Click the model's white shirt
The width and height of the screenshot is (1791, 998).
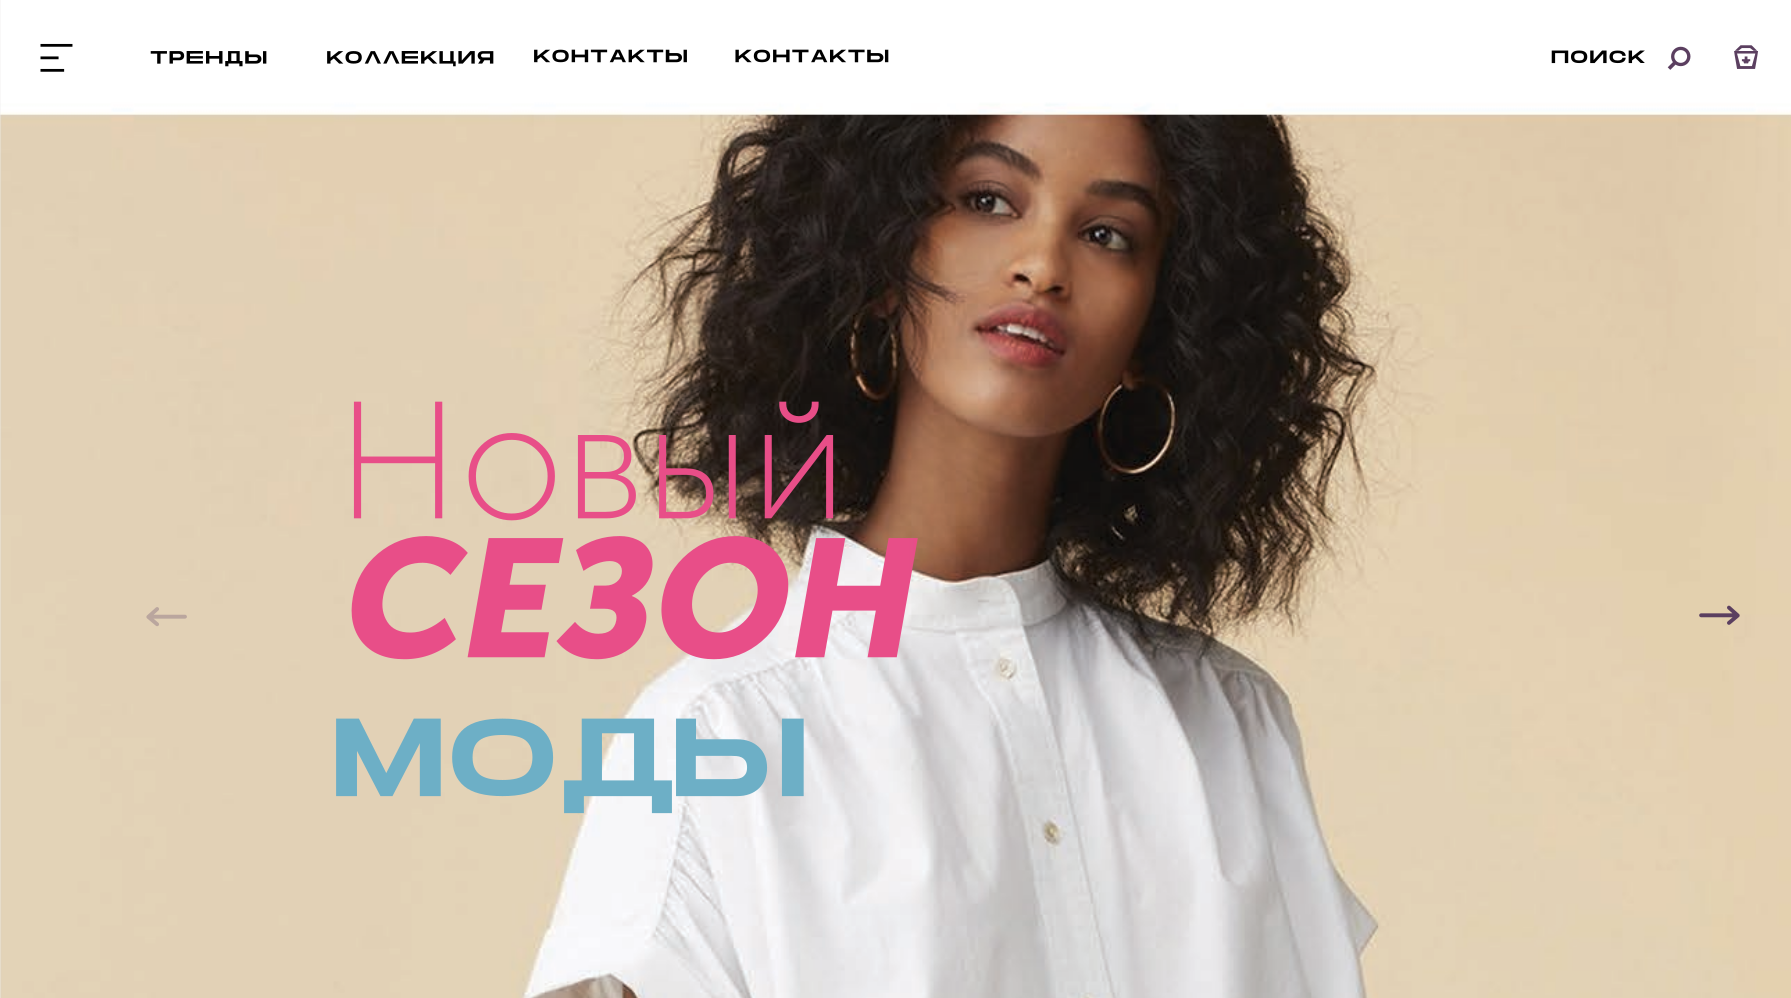point(1000,800)
